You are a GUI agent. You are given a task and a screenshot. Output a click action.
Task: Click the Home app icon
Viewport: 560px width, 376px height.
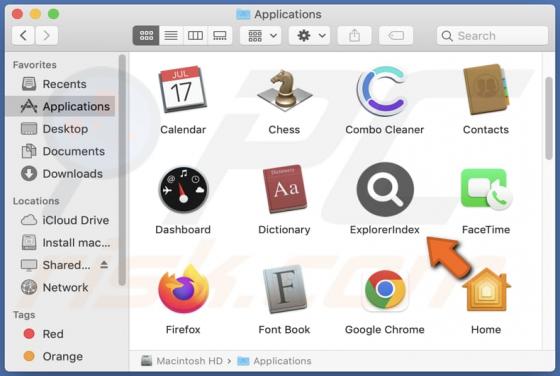[486, 289]
